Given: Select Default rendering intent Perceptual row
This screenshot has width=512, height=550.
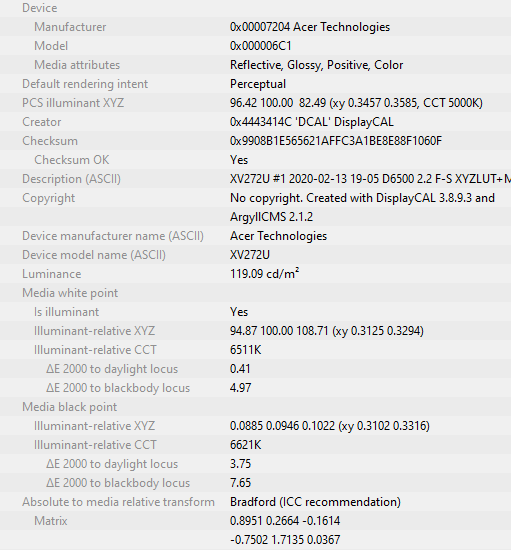Looking at the screenshot, I should click(x=255, y=84).
